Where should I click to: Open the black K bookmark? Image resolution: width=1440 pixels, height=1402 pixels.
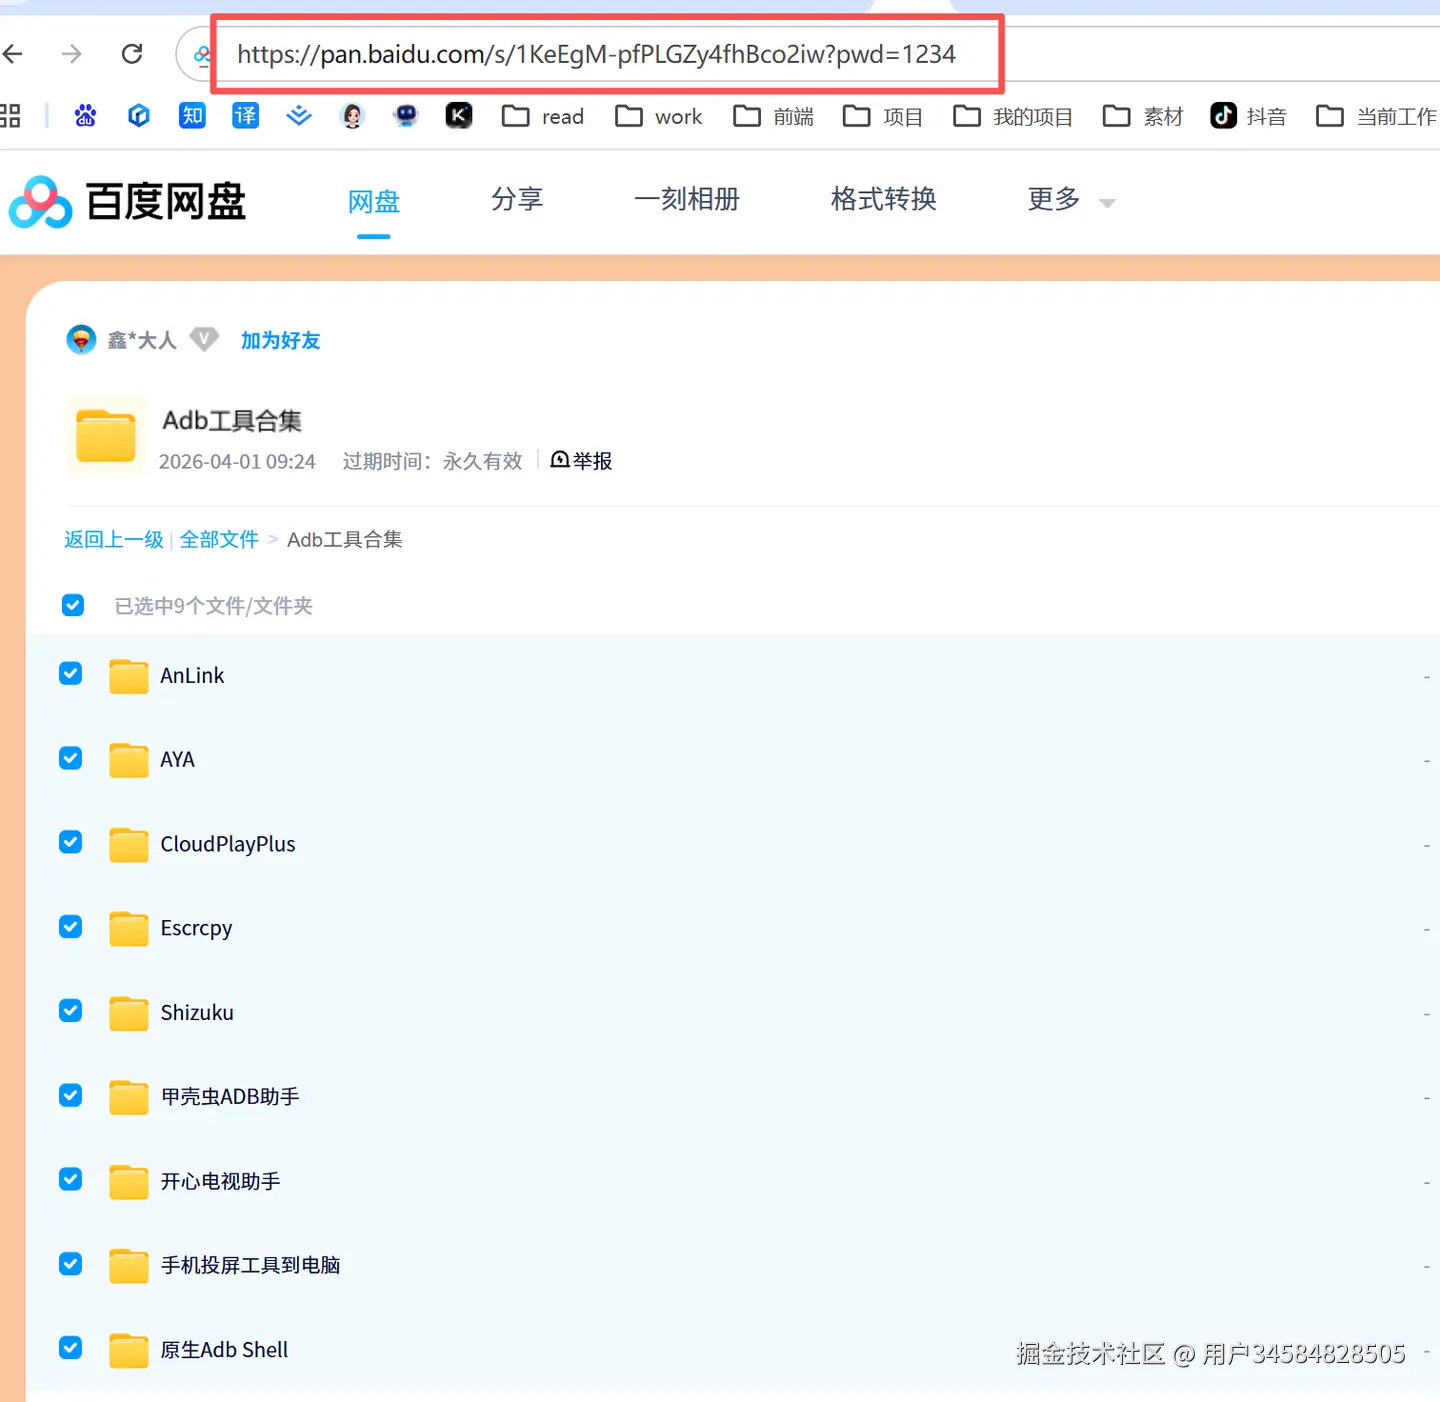[459, 116]
